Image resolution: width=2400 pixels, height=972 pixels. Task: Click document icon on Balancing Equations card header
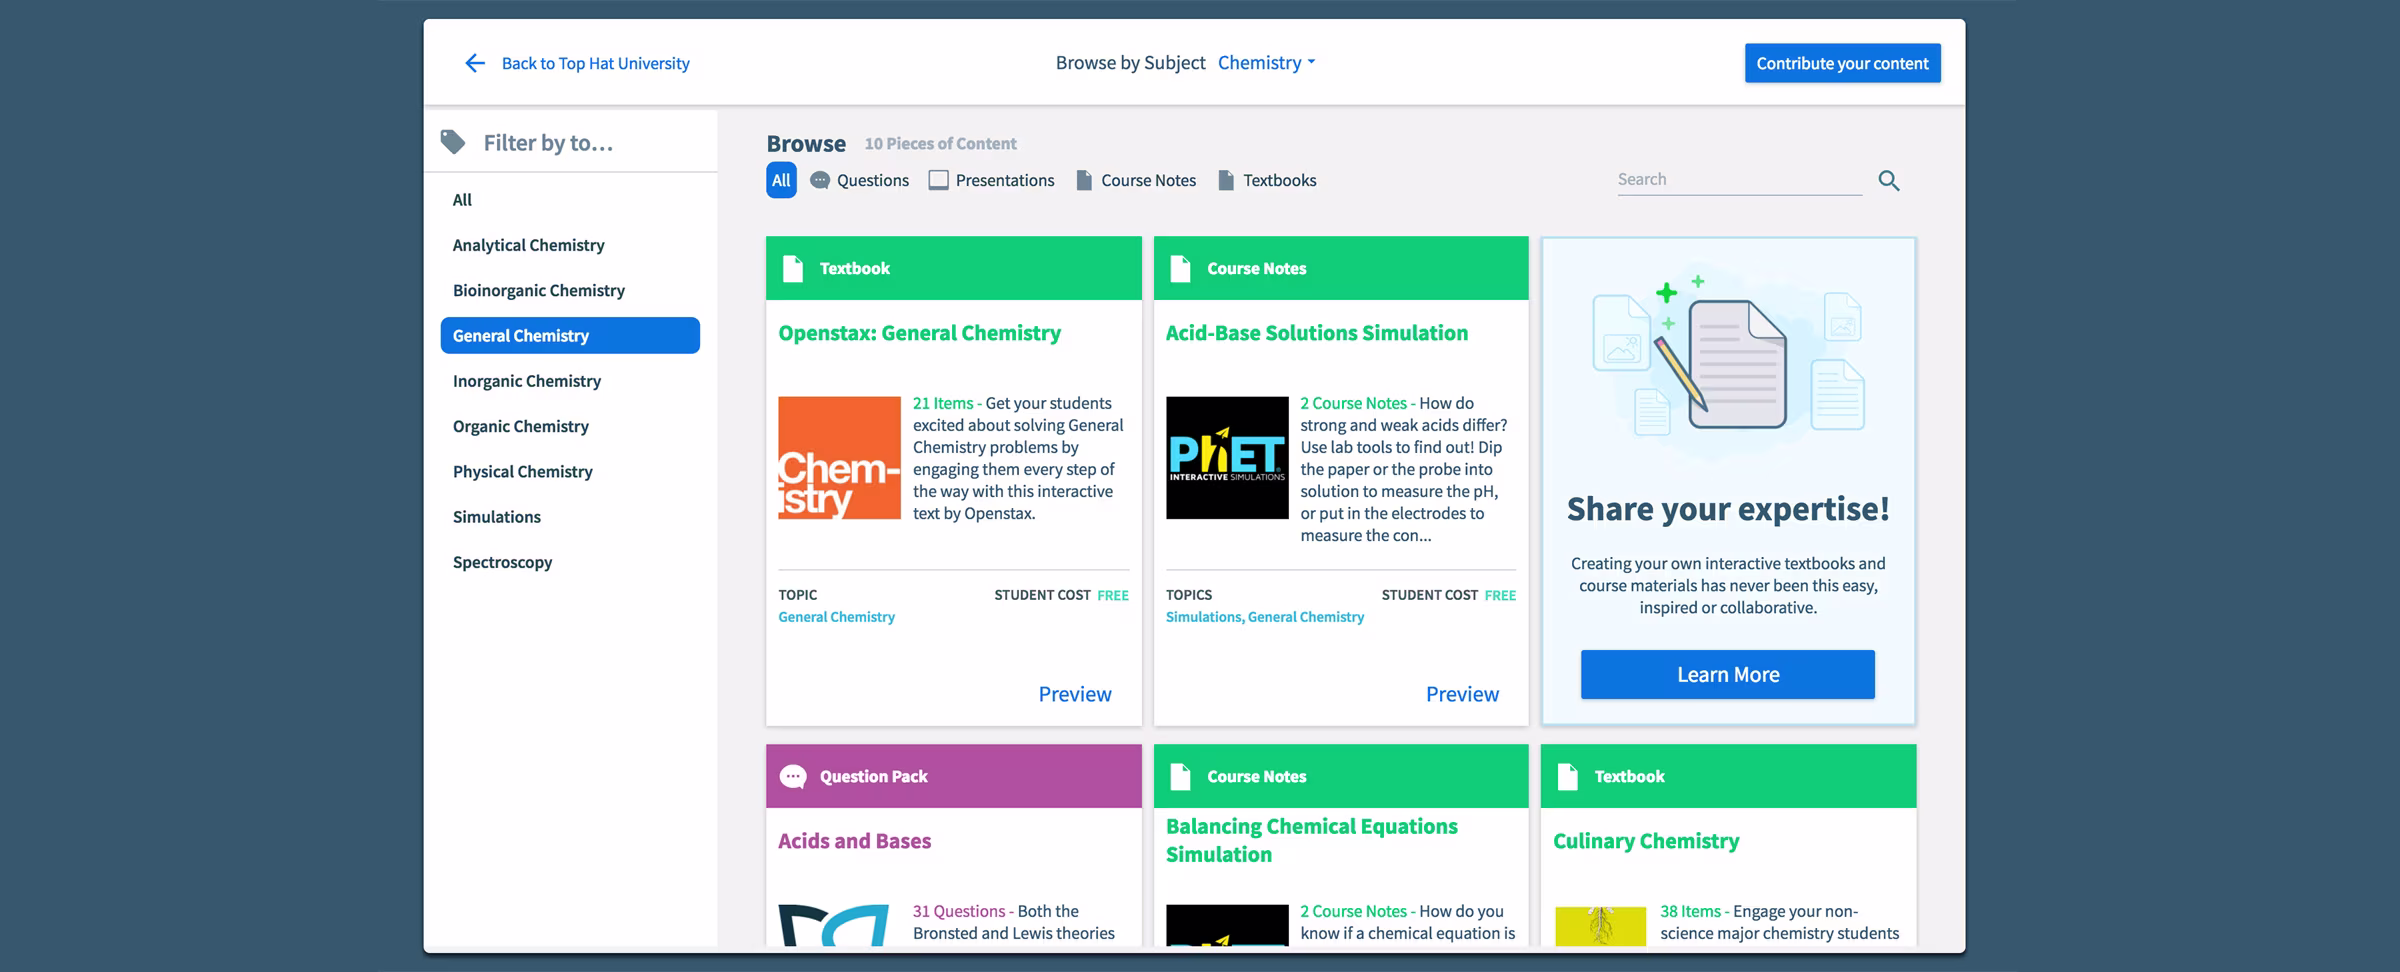(1180, 776)
